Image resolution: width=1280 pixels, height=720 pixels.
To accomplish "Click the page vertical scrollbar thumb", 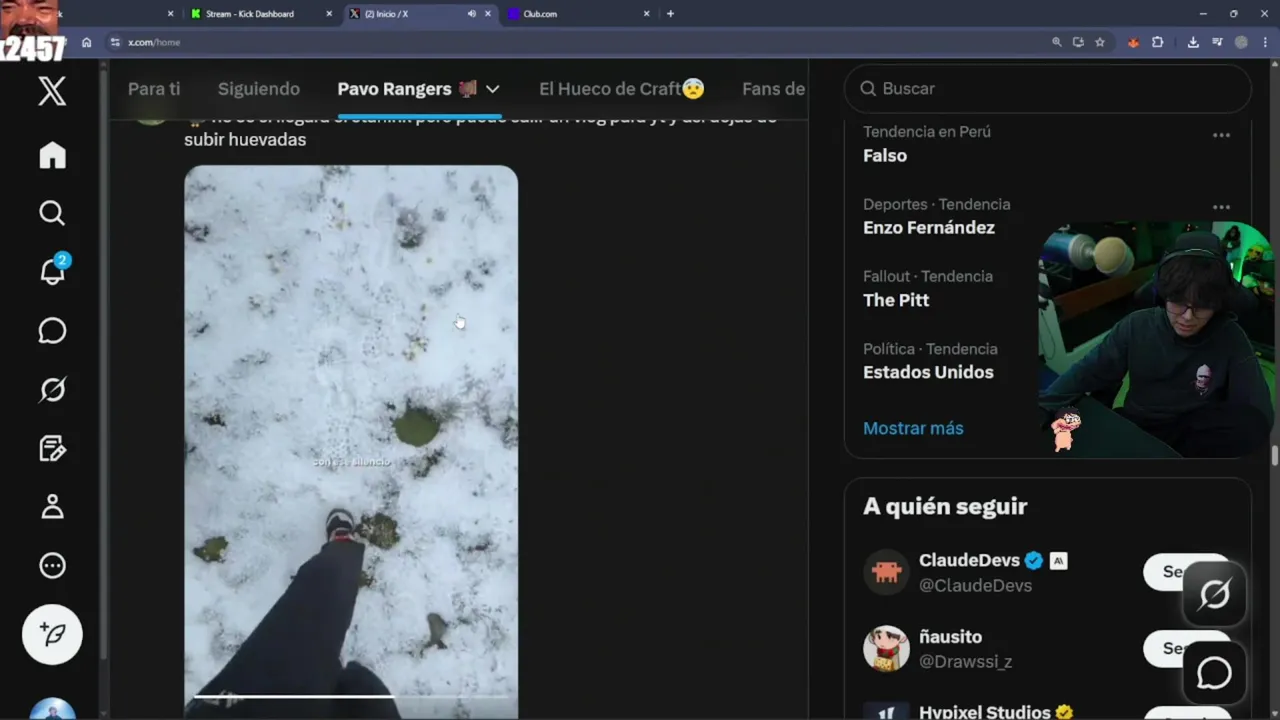I will click(x=1274, y=456).
